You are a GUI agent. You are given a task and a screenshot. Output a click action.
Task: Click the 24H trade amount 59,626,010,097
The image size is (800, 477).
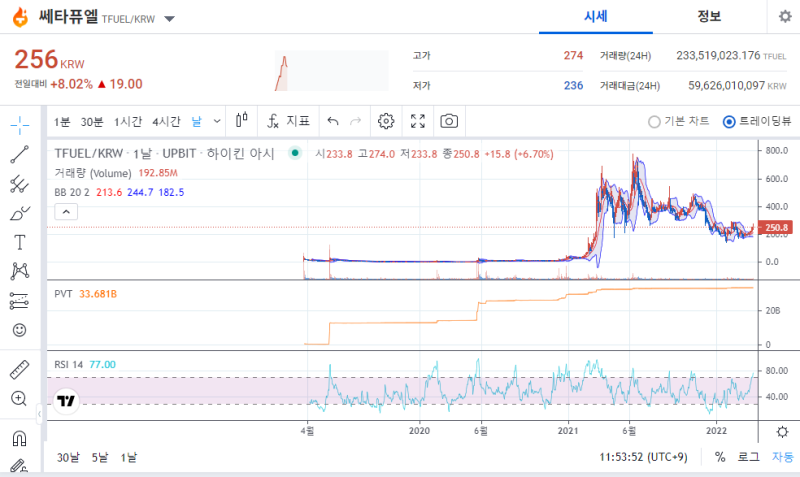[727, 86]
